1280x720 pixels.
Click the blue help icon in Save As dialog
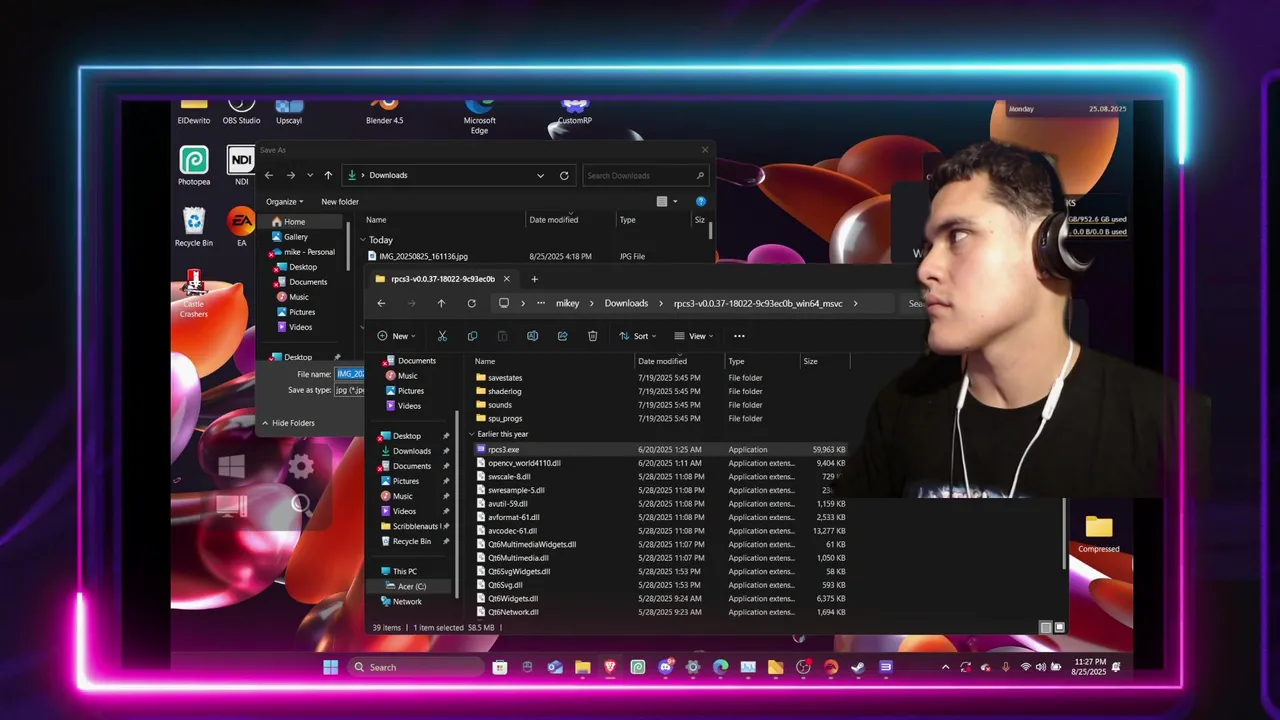tap(700, 201)
